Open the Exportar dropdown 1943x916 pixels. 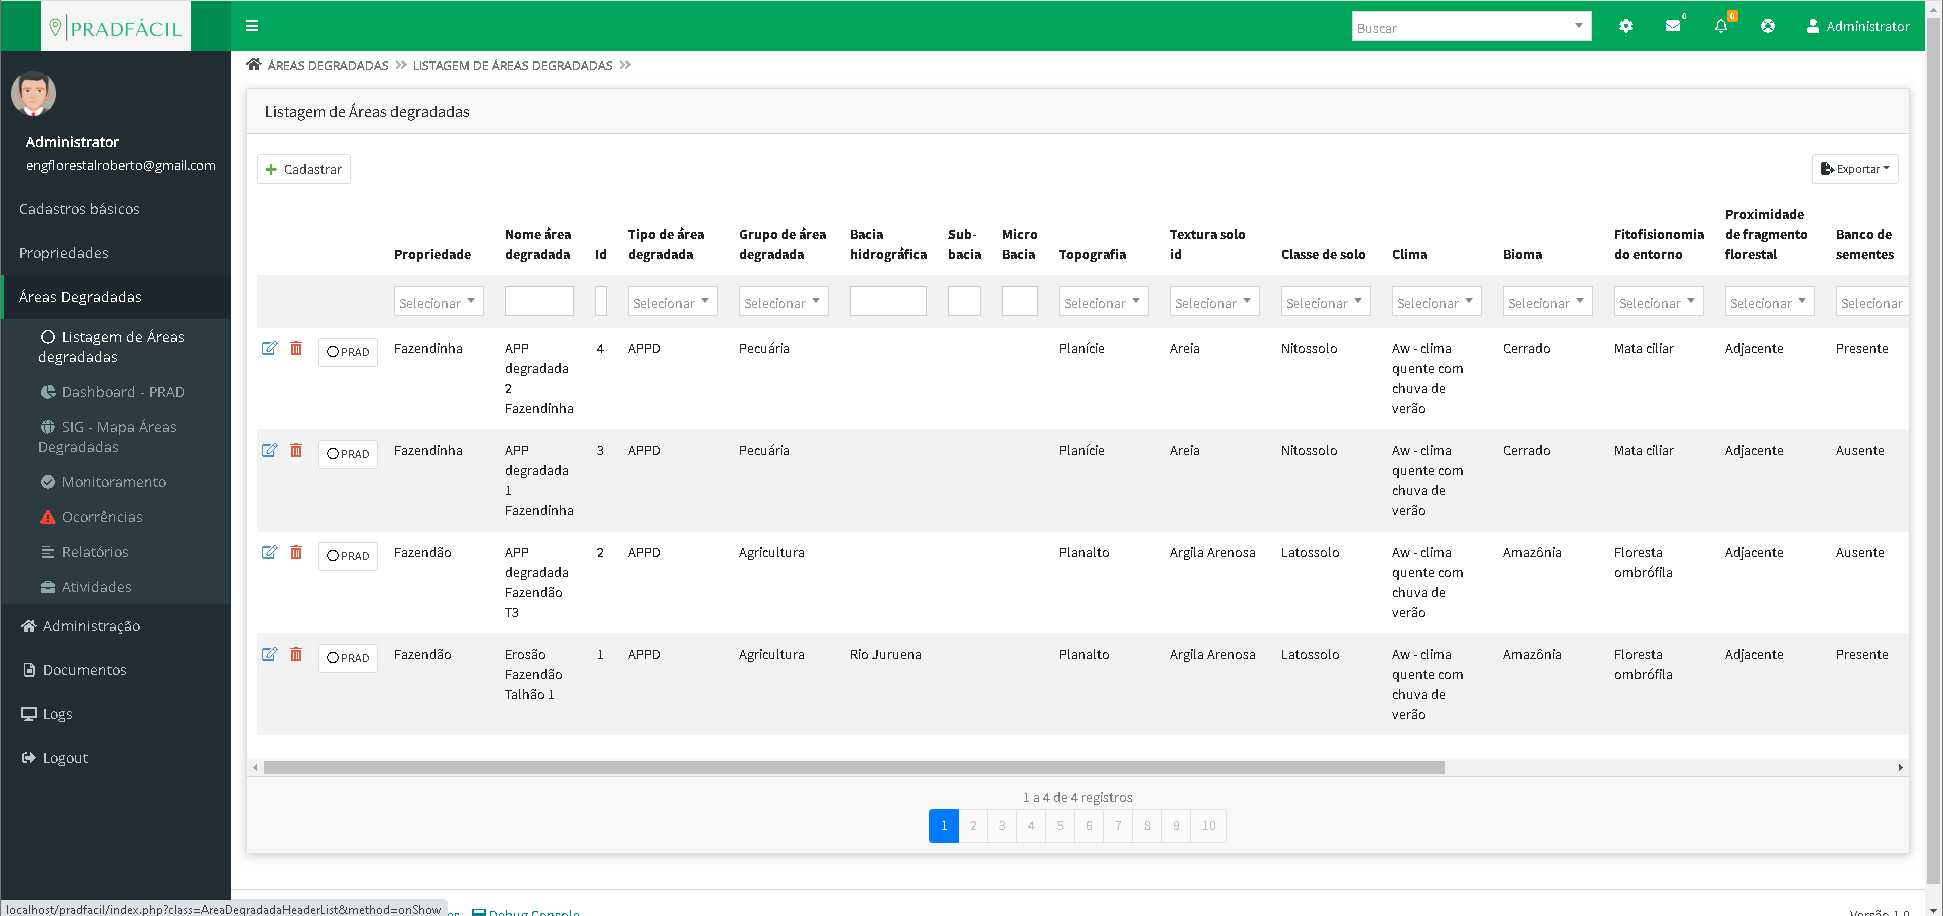1854,169
